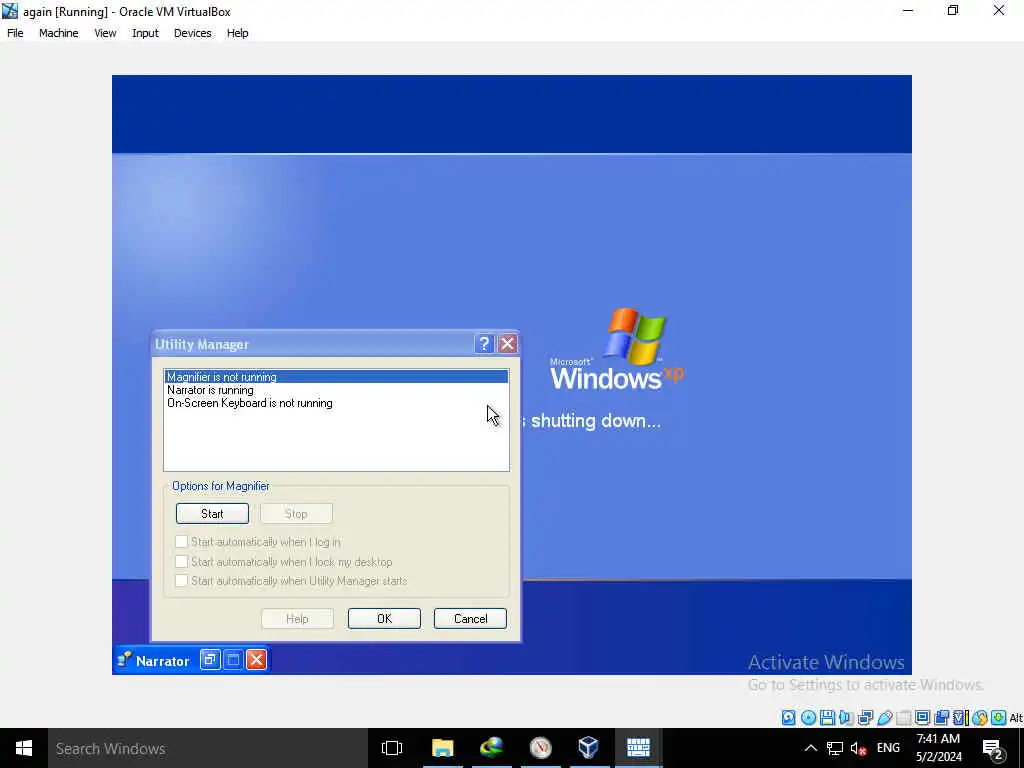This screenshot has height=768, width=1024.
Task: Open the USB devices indicator icon
Action: 884,718
